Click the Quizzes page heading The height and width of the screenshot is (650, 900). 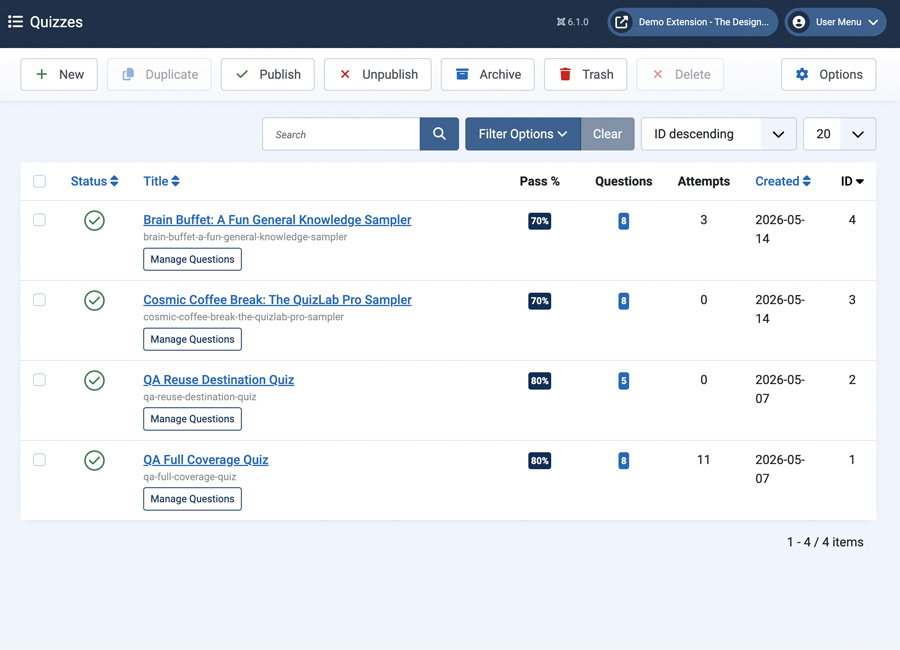click(x=56, y=22)
